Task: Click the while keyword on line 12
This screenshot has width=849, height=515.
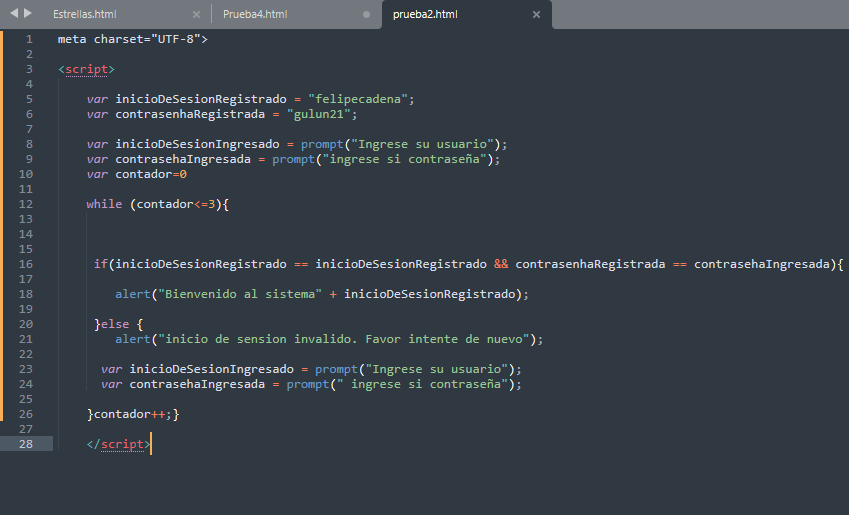Action: tap(104, 204)
